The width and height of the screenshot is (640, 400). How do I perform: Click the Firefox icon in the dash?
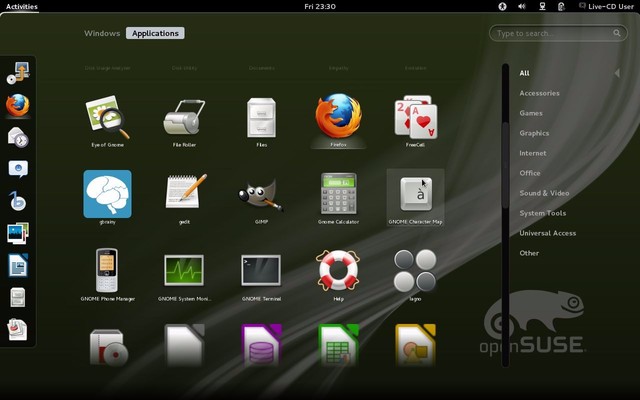(18, 105)
